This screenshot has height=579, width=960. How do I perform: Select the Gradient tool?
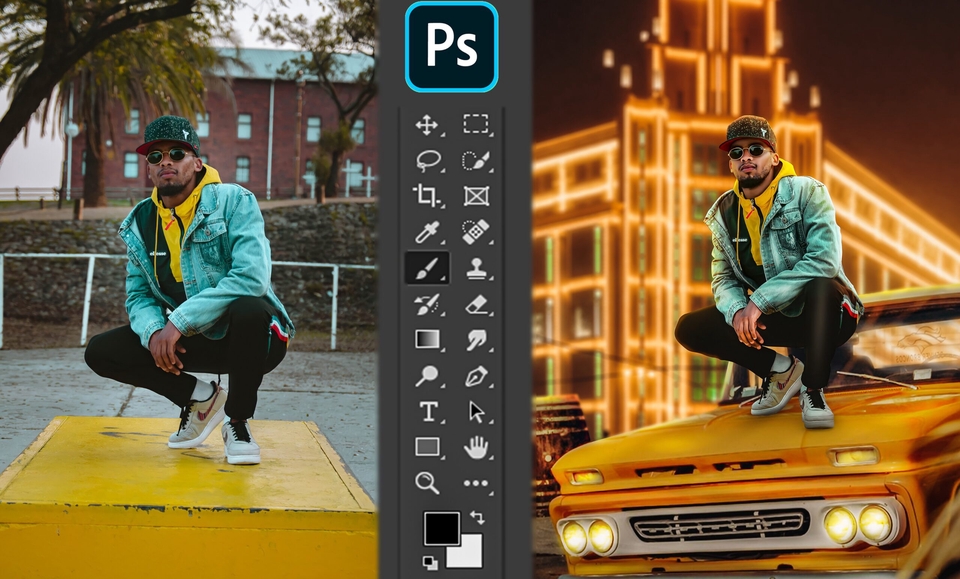(427, 339)
